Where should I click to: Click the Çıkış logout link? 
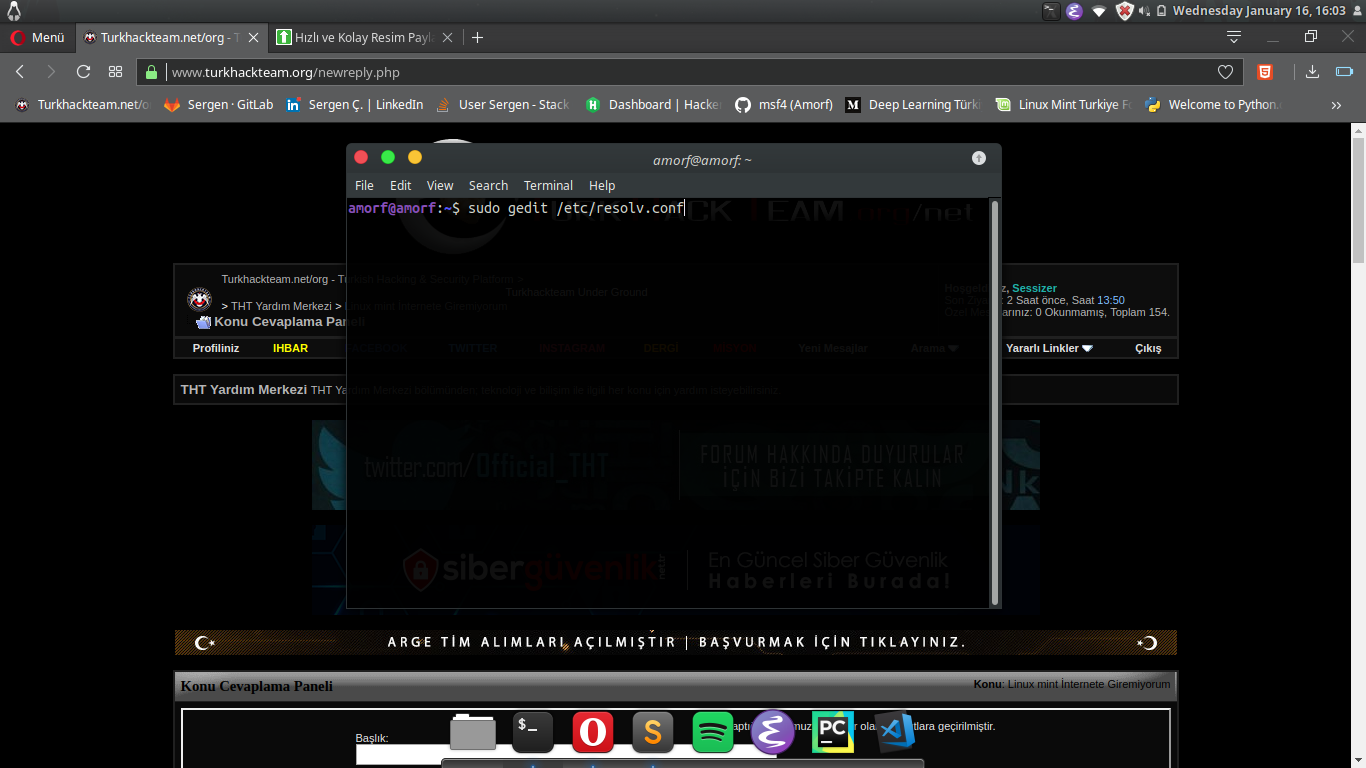(x=1148, y=348)
